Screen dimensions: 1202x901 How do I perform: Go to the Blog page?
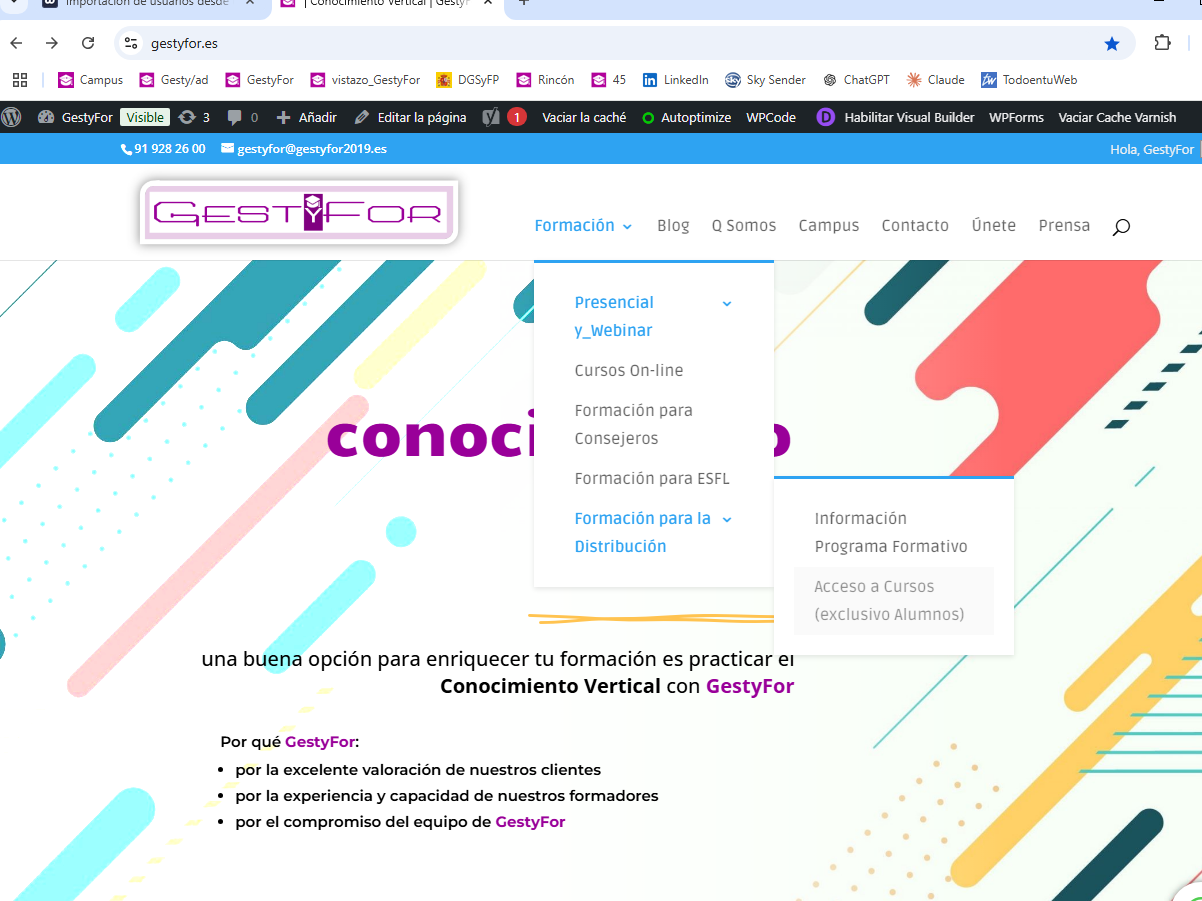pyautogui.click(x=673, y=225)
